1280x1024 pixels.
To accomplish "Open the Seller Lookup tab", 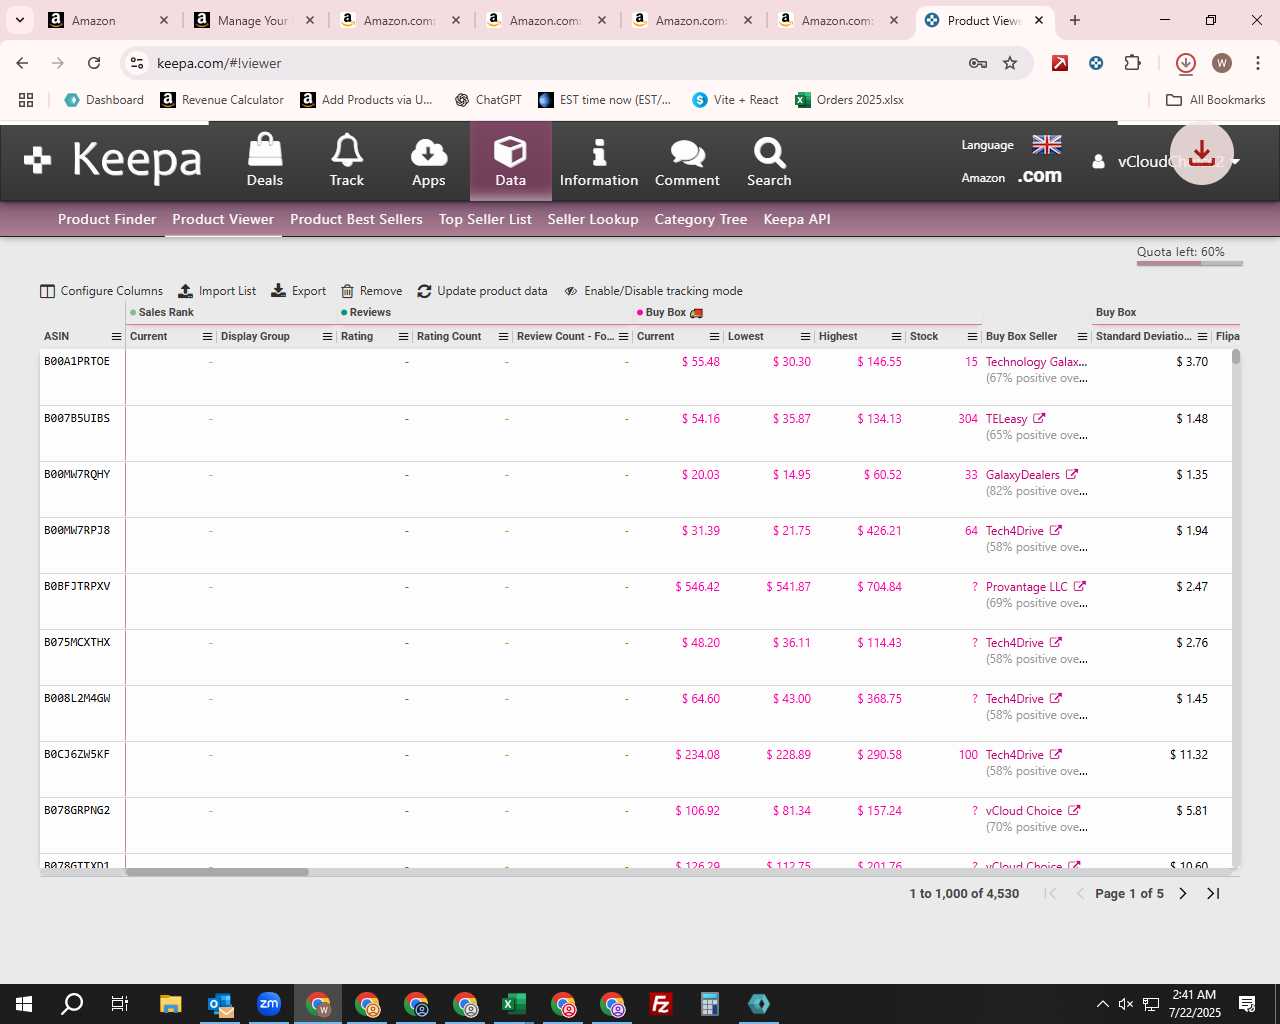I will [x=593, y=219].
